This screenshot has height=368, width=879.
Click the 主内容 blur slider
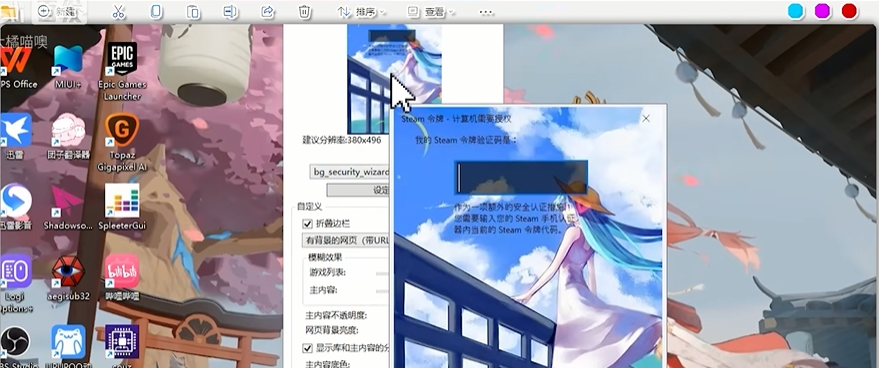(x=383, y=291)
